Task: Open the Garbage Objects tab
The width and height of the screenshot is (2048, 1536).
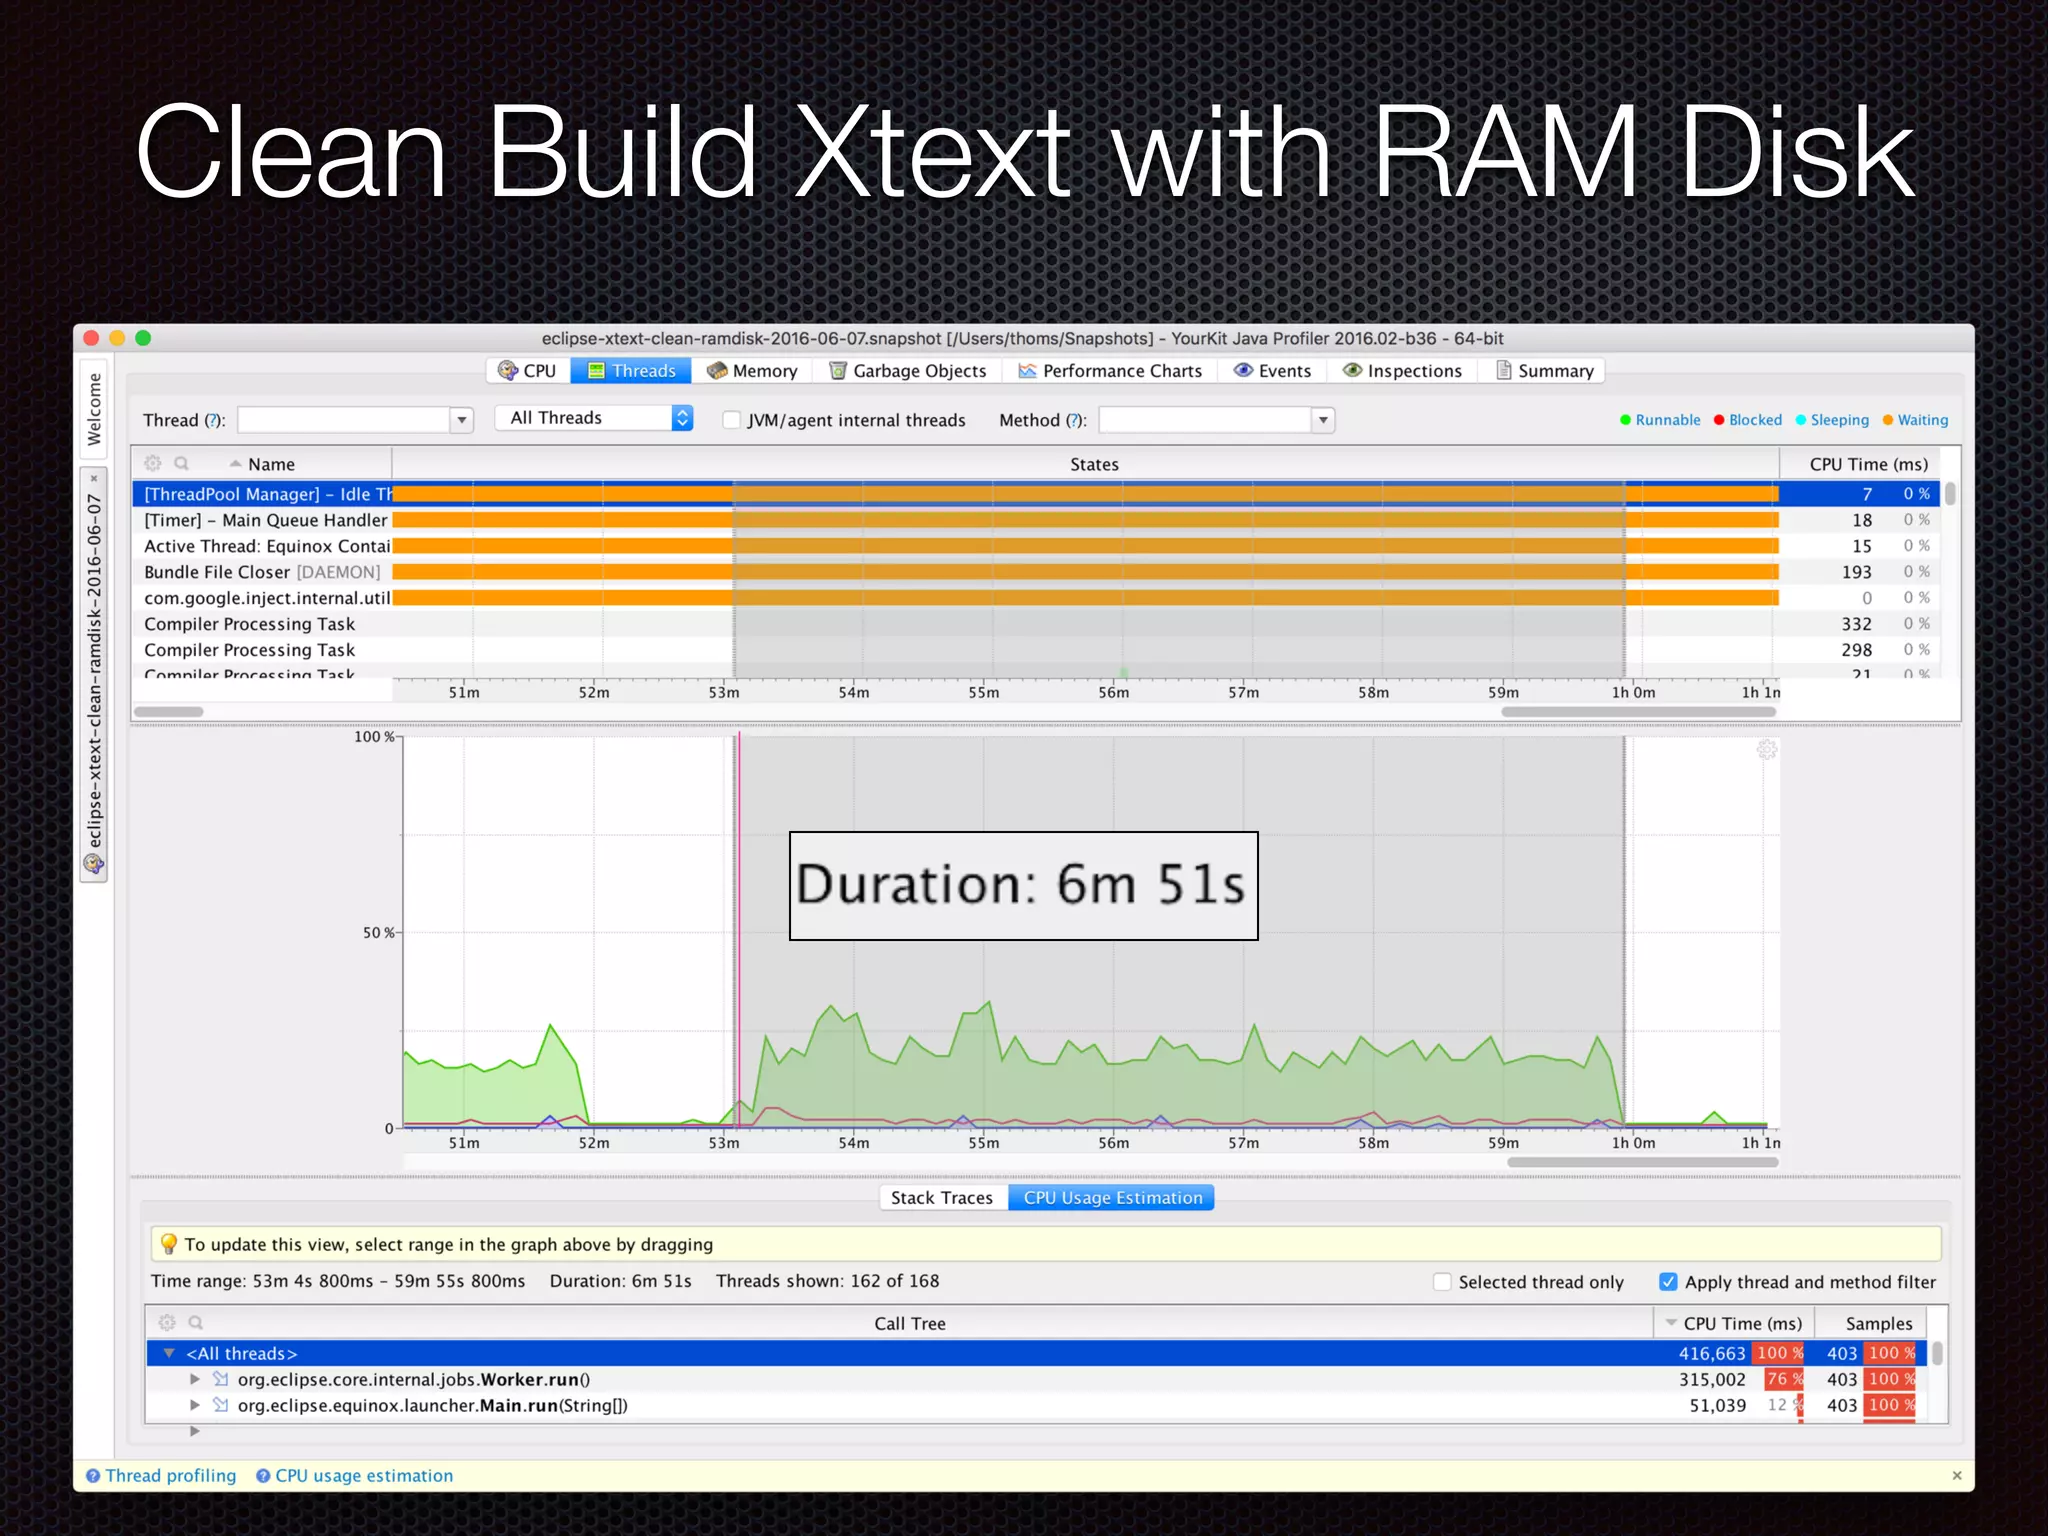Action: (907, 371)
